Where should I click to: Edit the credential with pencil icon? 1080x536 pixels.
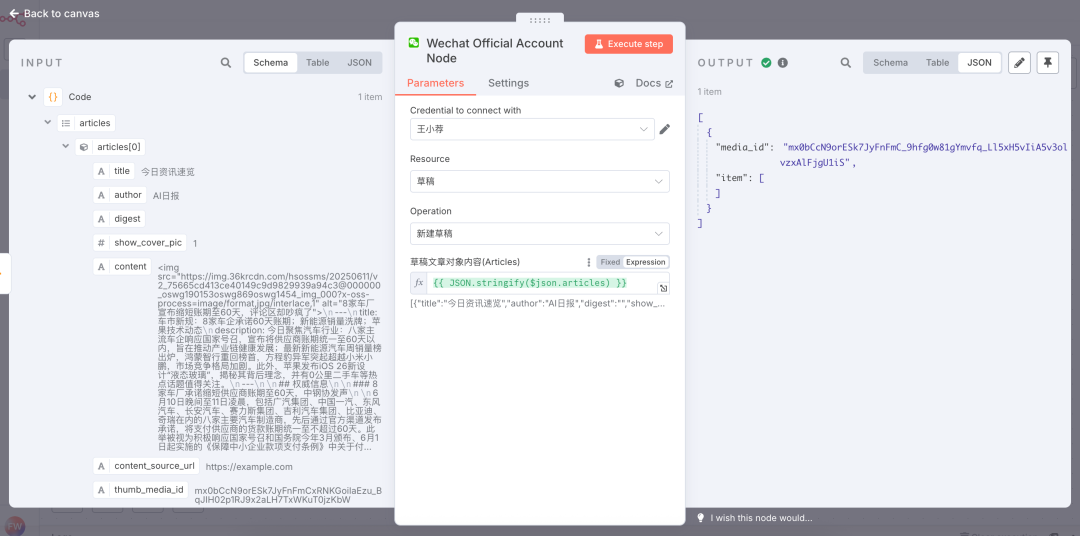(665, 129)
